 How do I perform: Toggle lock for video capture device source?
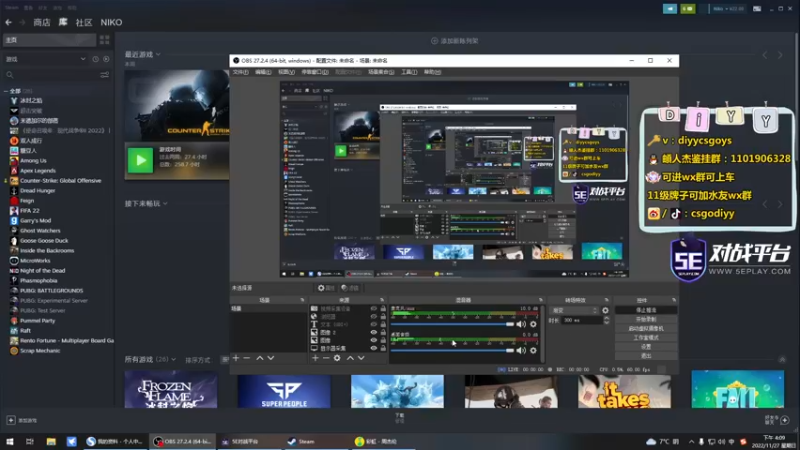tap(383, 309)
